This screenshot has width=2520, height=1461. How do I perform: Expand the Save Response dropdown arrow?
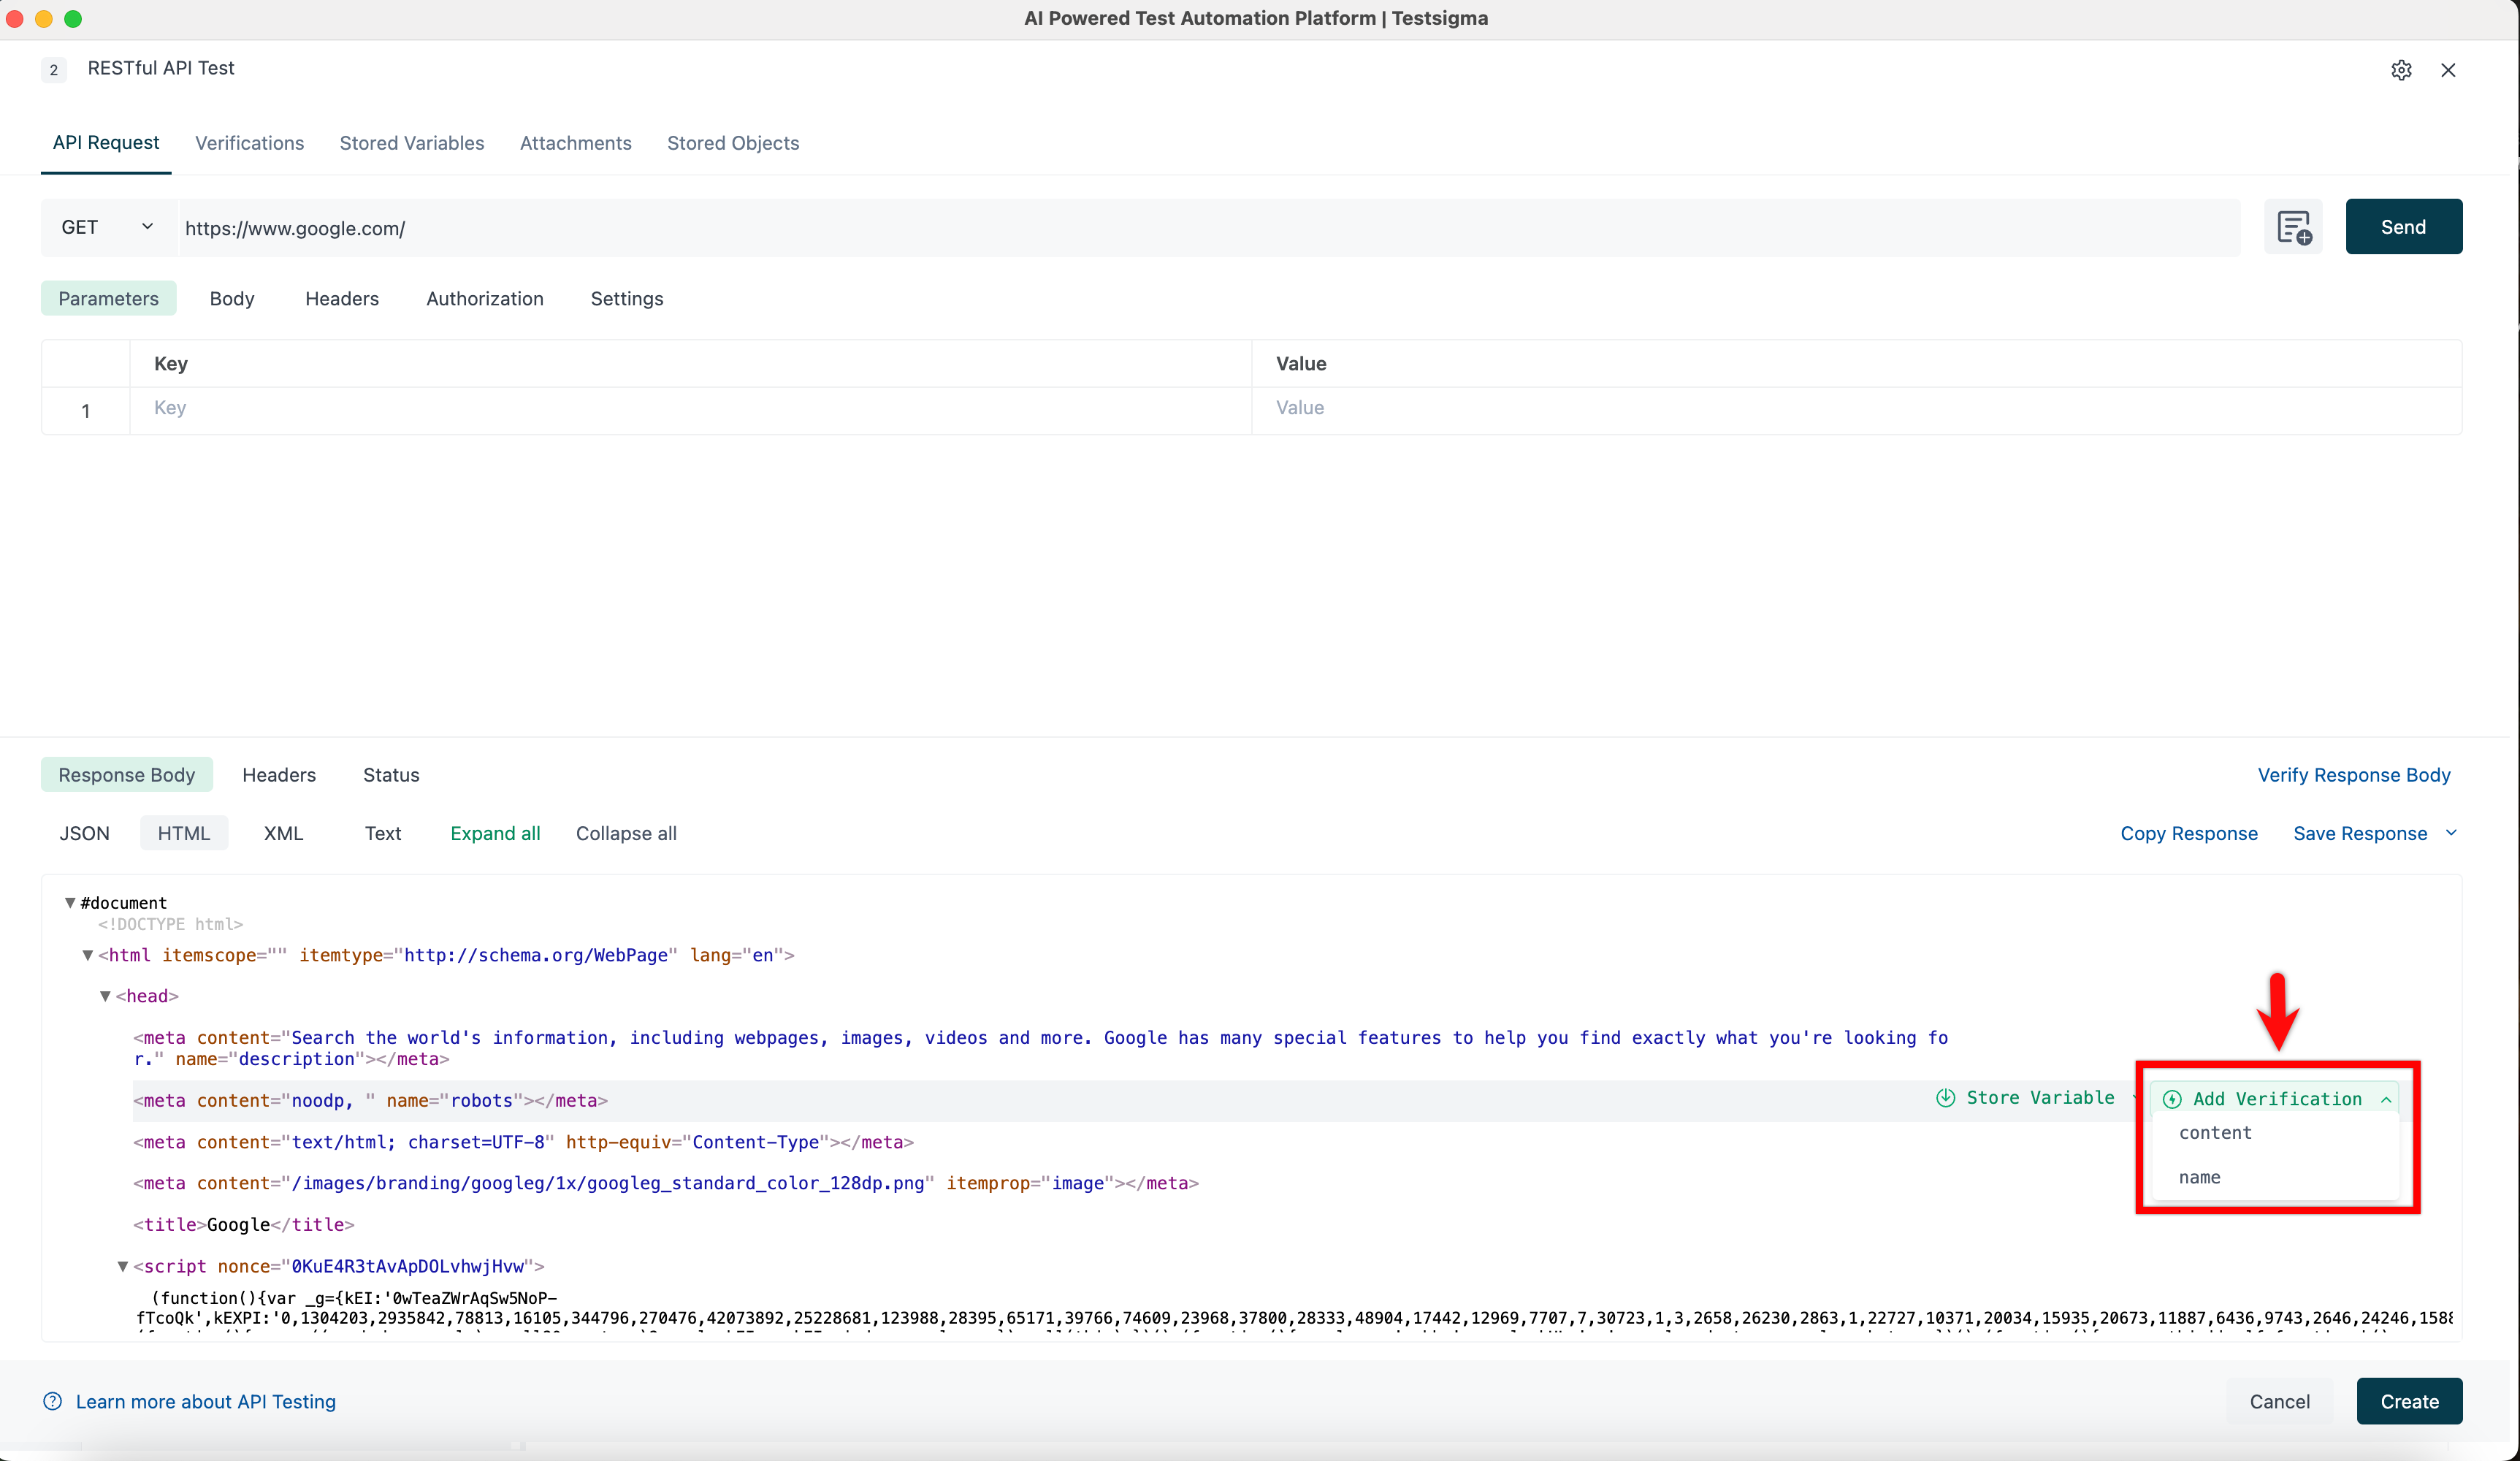(x=2451, y=833)
